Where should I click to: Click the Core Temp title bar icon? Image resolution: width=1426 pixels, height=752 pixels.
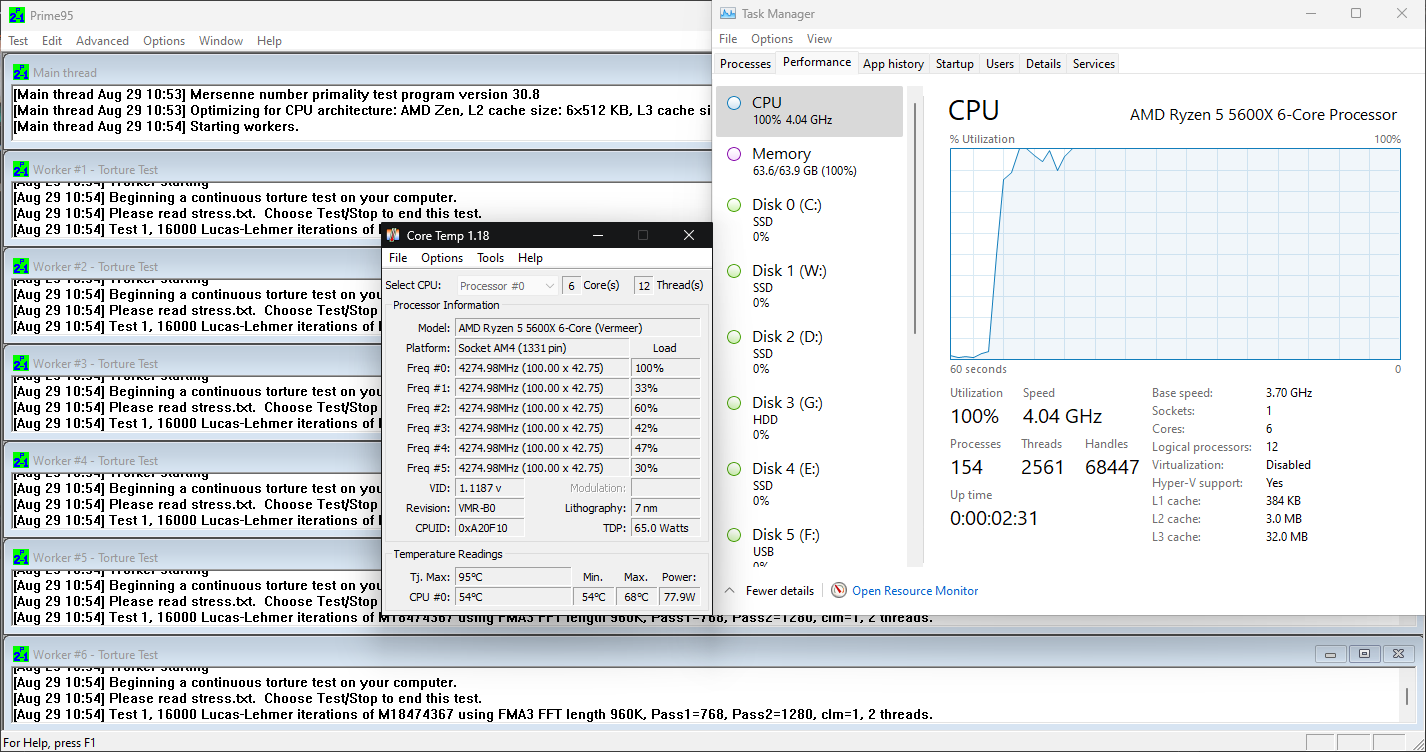click(x=393, y=235)
